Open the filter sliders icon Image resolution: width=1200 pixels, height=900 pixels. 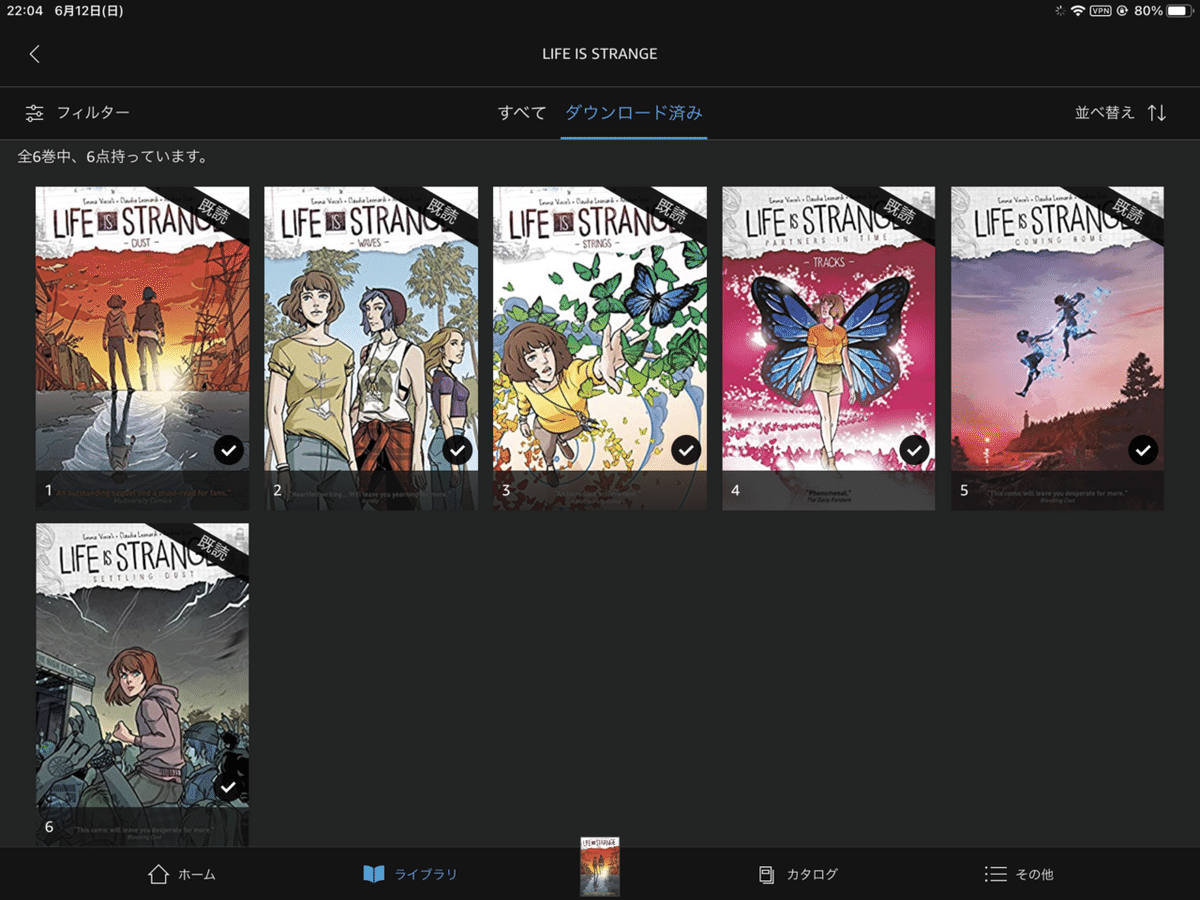35,113
